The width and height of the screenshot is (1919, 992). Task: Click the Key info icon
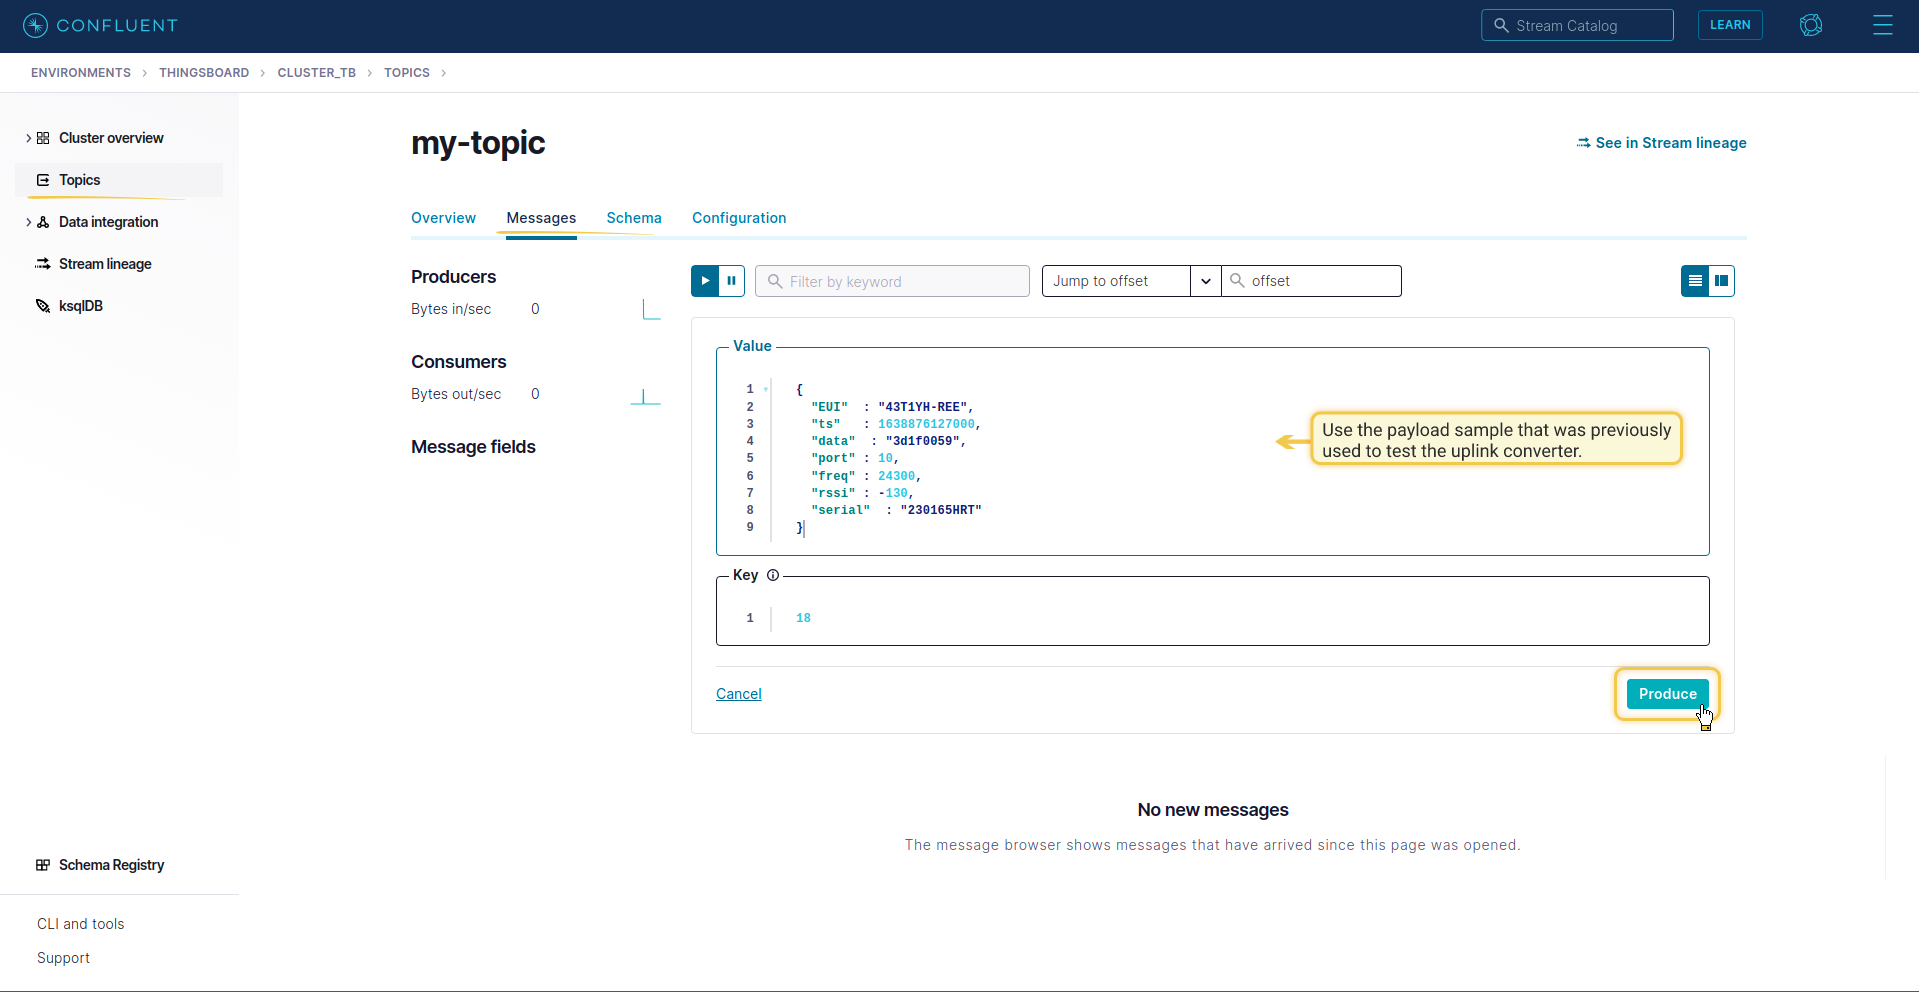(773, 575)
